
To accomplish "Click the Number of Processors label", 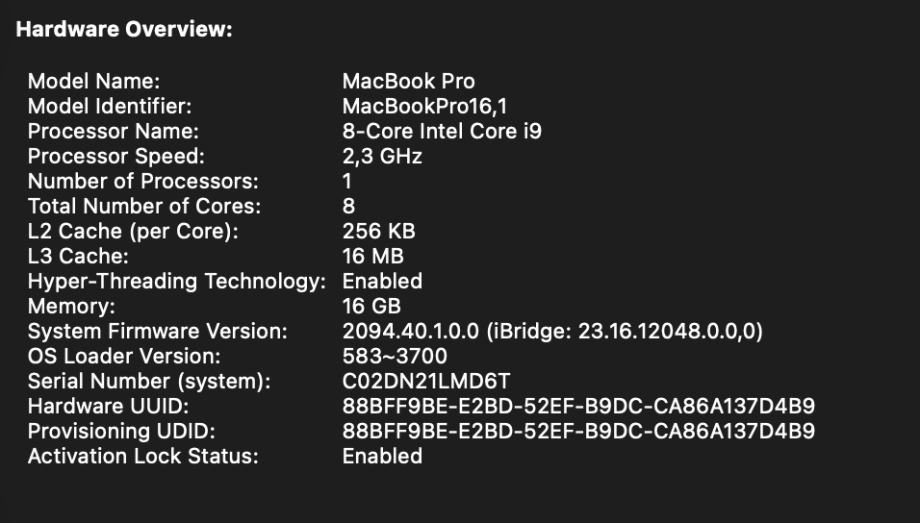I will point(143,181).
